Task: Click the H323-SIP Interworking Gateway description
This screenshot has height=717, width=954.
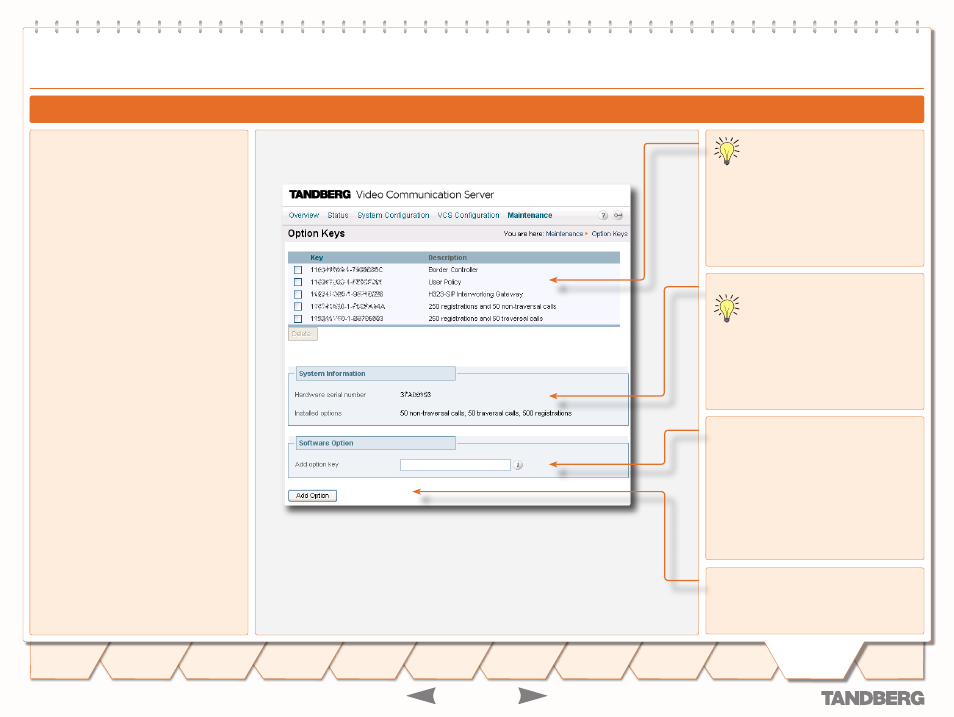Action: pos(475,294)
